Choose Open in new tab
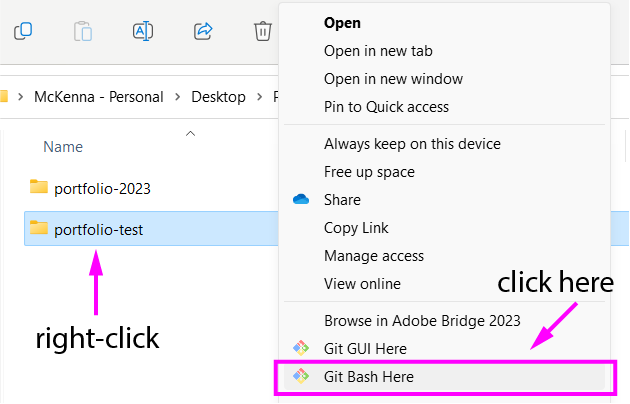The width and height of the screenshot is (630, 404). click(378, 51)
